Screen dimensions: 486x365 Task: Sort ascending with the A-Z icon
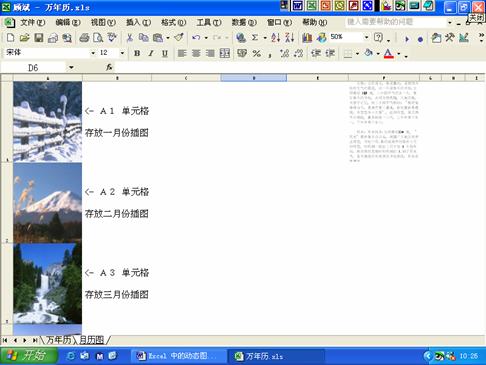click(x=275, y=38)
